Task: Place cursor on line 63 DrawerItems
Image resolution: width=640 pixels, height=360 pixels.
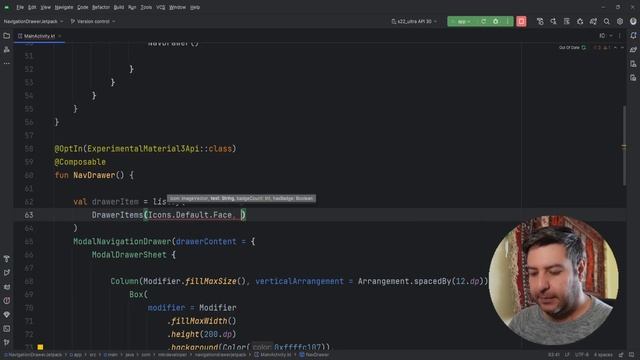Action: [117, 215]
